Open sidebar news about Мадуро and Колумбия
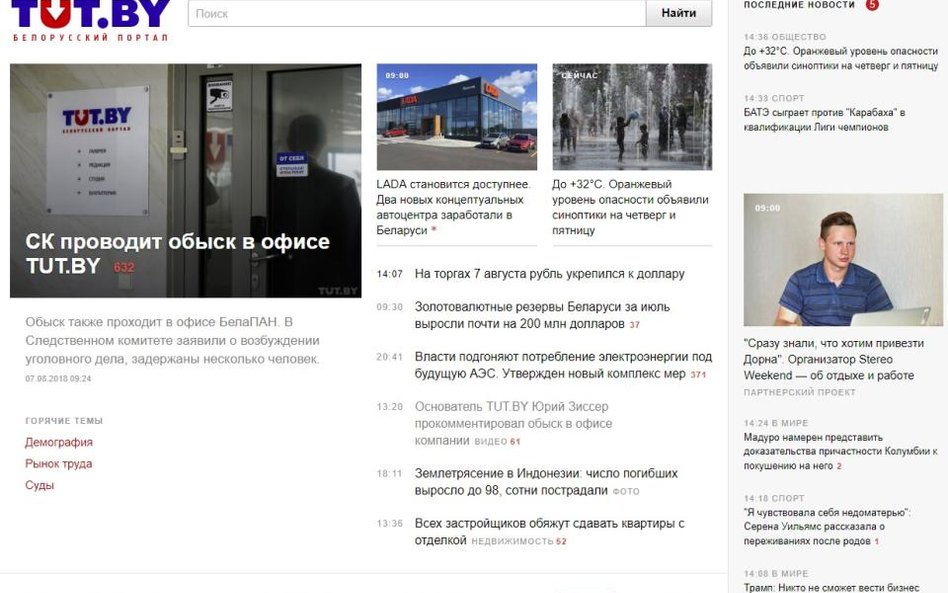Image resolution: width=948 pixels, height=593 pixels. pyautogui.click(x=840, y=452)
